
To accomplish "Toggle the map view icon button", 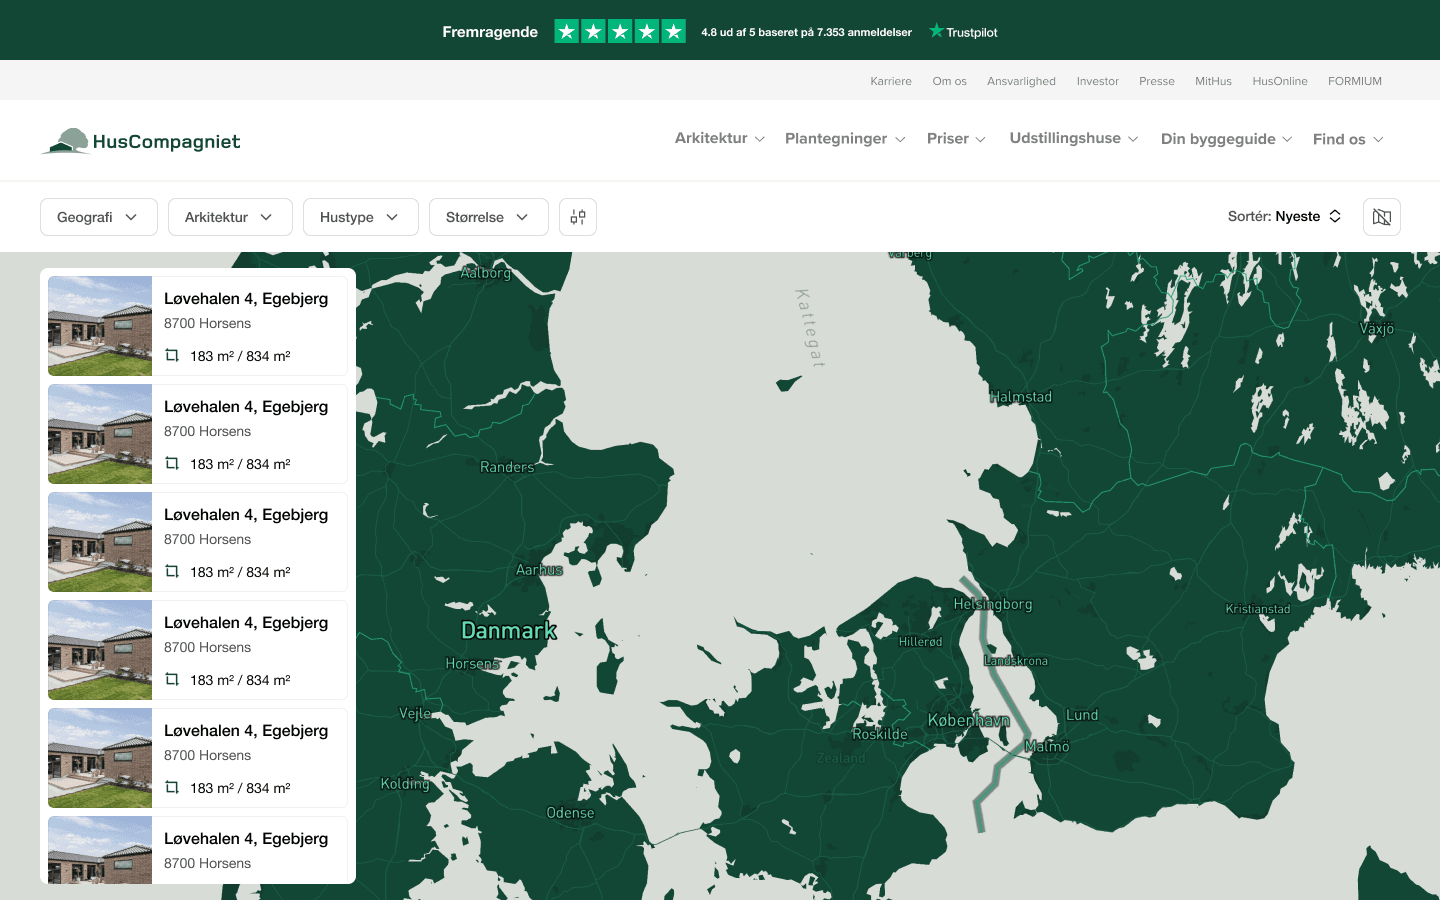I will click(x=1382, y=217).
